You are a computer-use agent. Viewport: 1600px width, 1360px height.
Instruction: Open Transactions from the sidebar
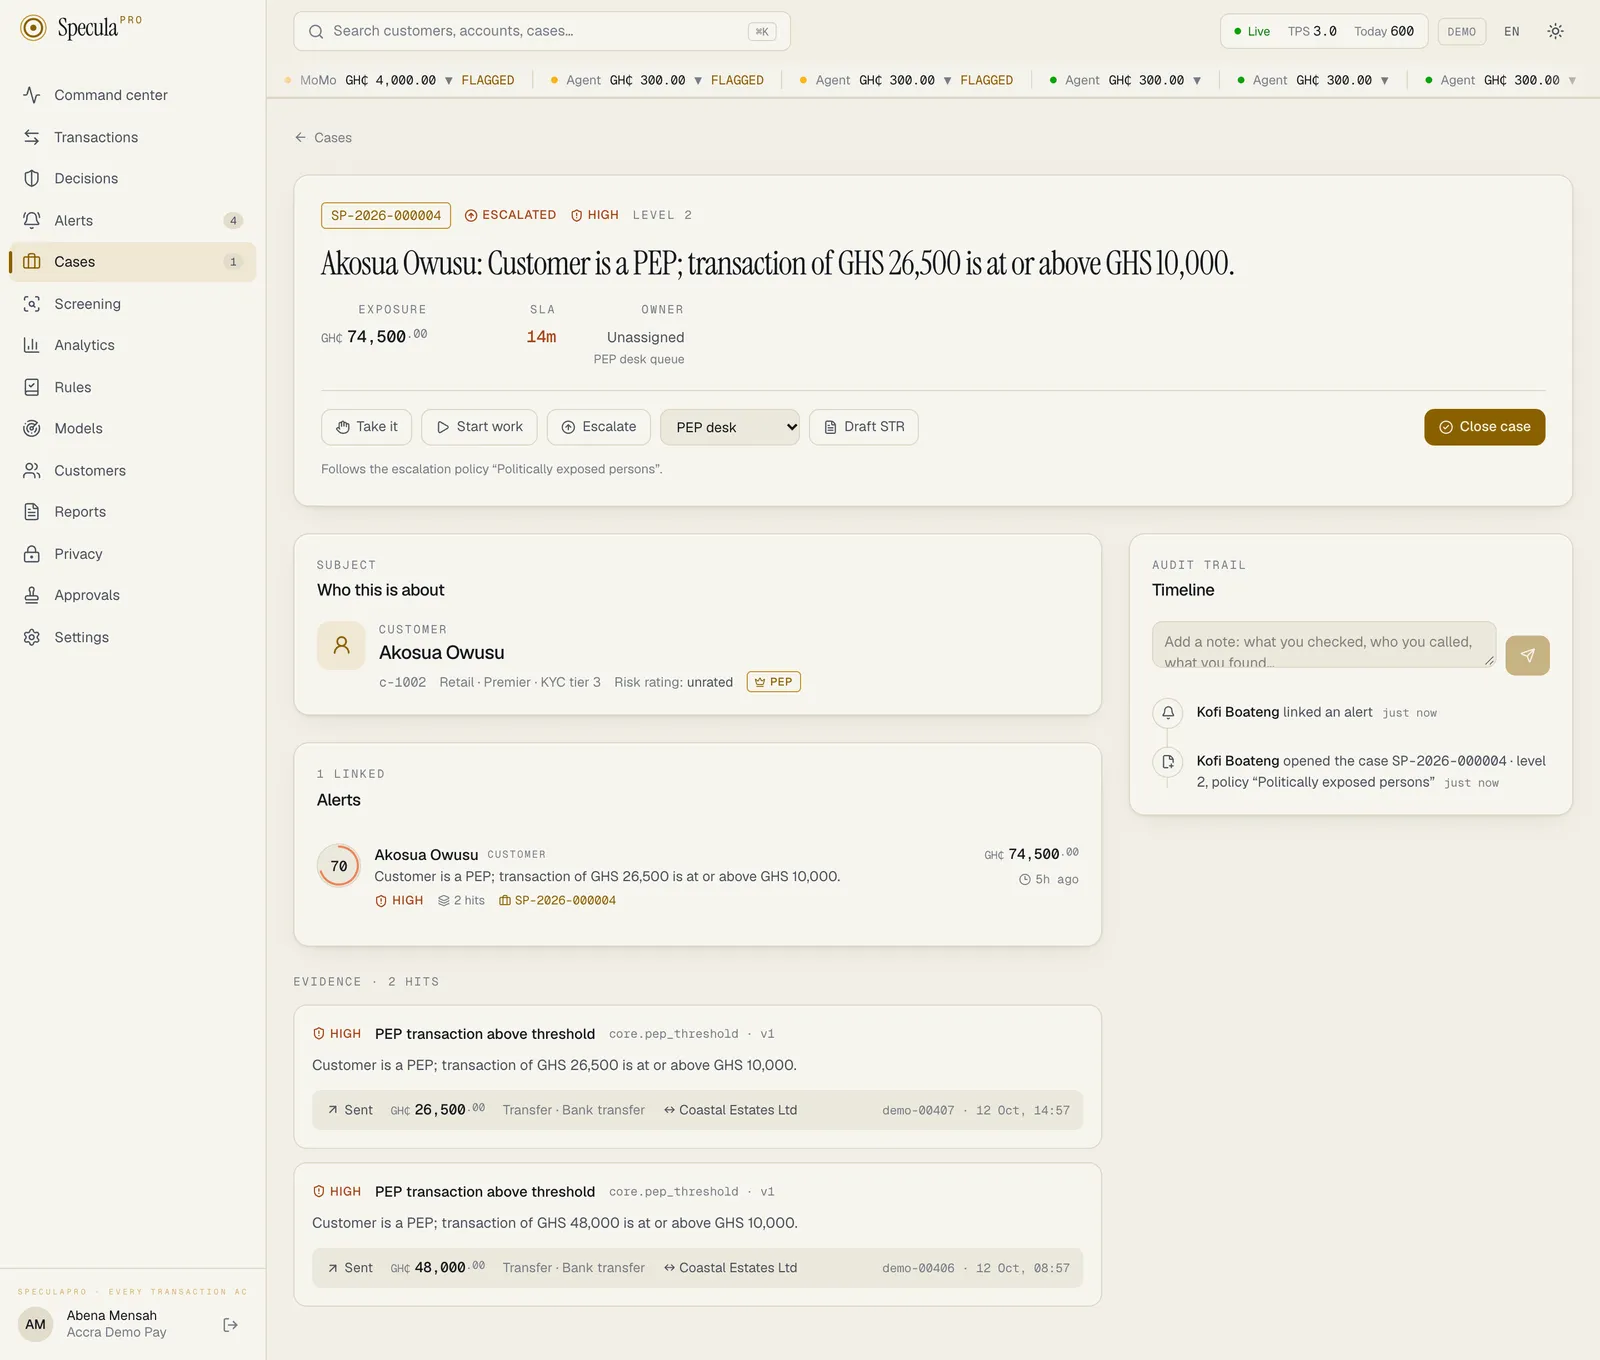[x=132, y=137]
